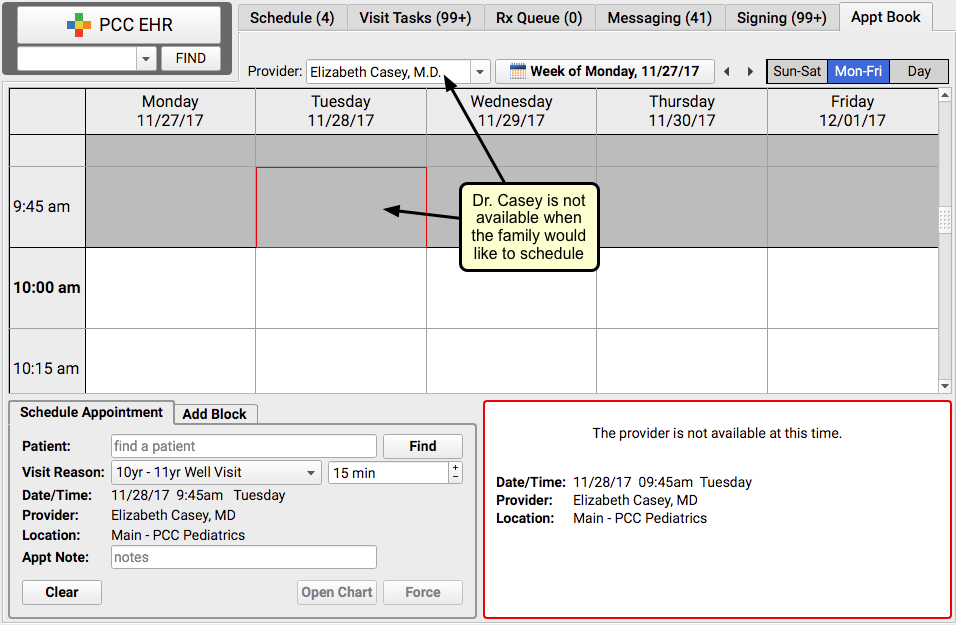Click the Monday 11/27/17 column header
The image size is (956, 625).
coord(170,111)
